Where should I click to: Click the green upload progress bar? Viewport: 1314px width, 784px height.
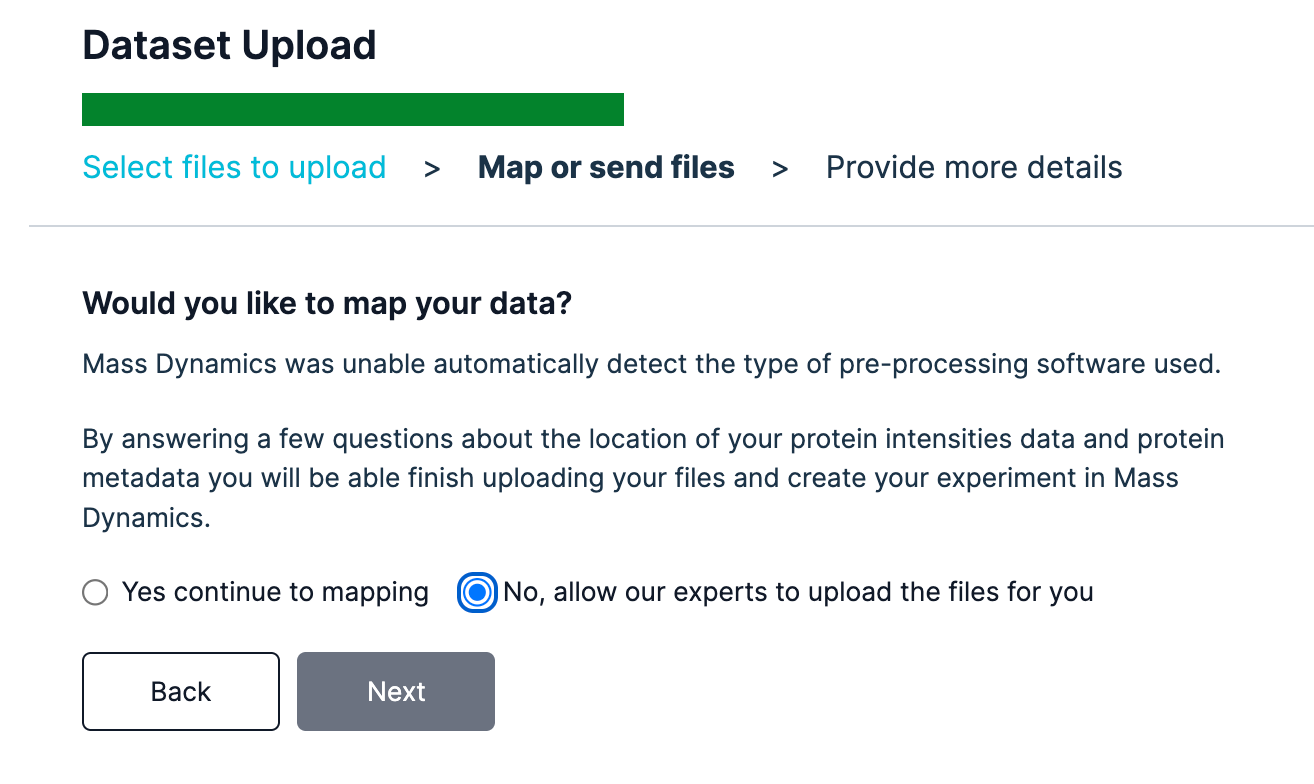click(352, 110)
